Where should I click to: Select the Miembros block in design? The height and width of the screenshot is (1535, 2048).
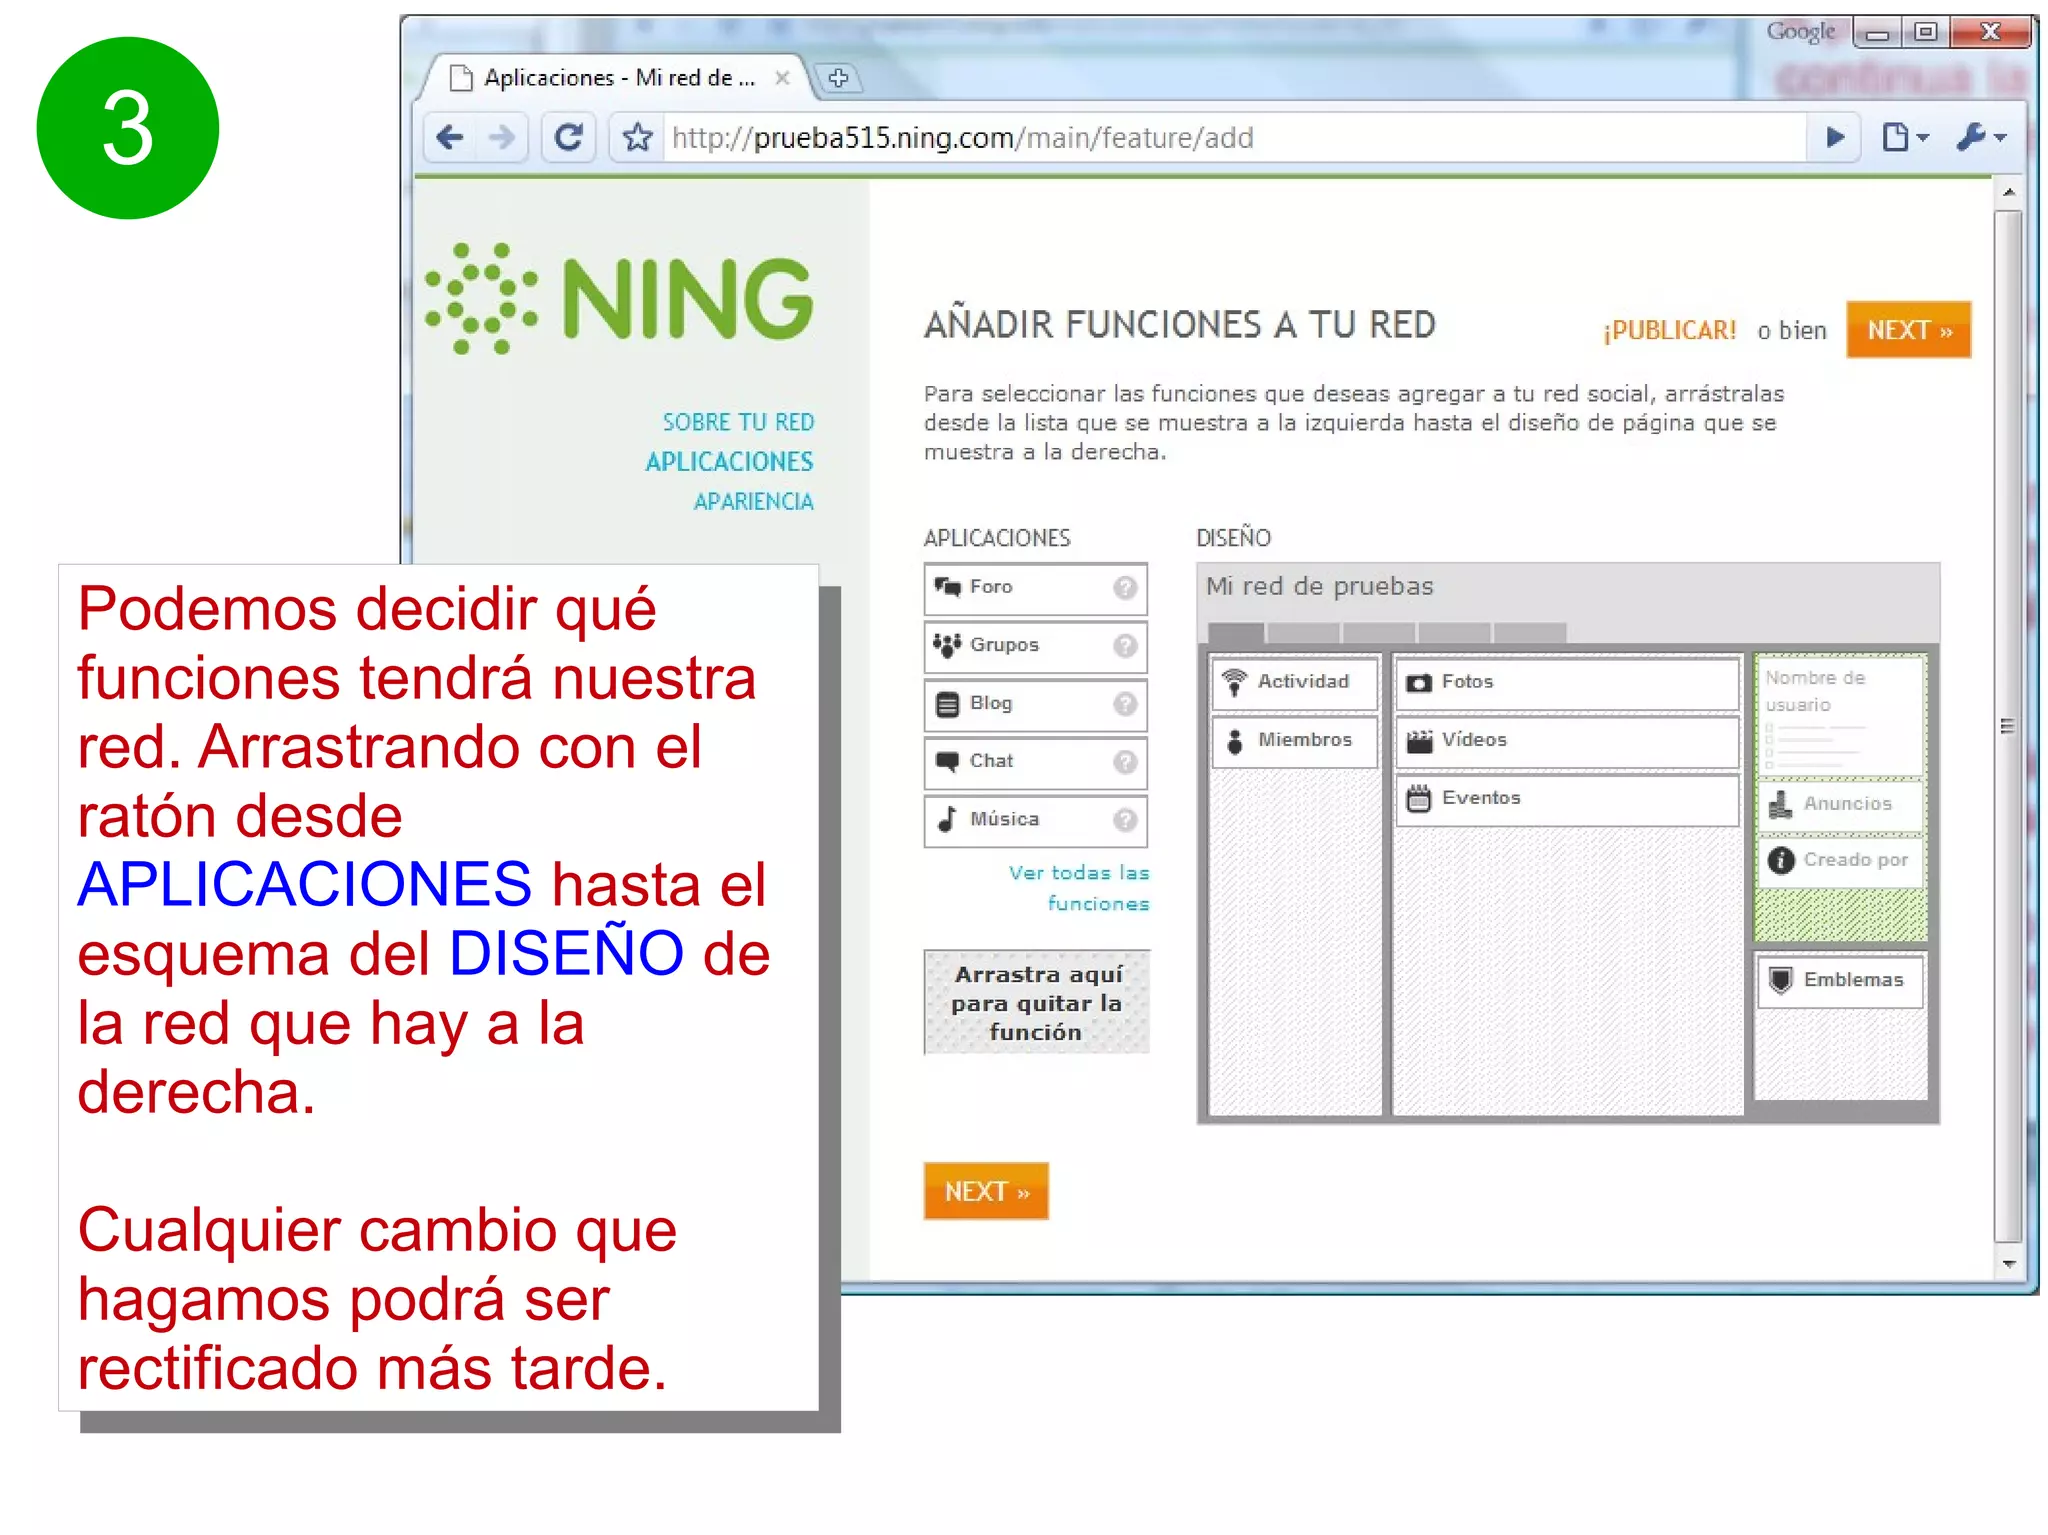[1295, 741]
